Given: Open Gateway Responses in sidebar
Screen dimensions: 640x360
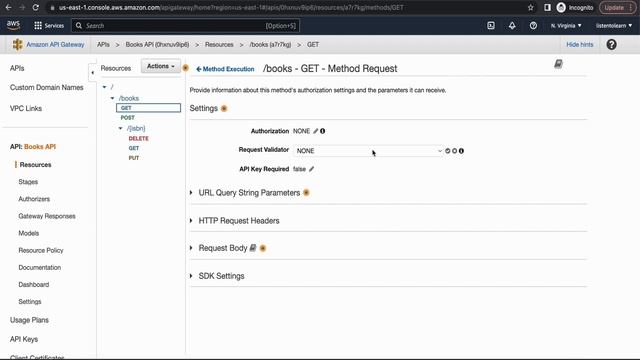Looking at the screenshot, I should coord(47,216).
